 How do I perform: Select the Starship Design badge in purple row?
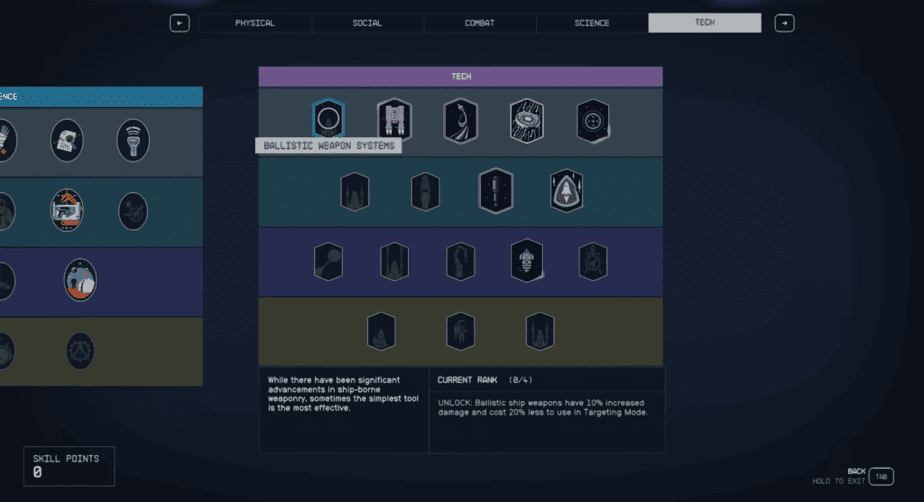point(527,260)
